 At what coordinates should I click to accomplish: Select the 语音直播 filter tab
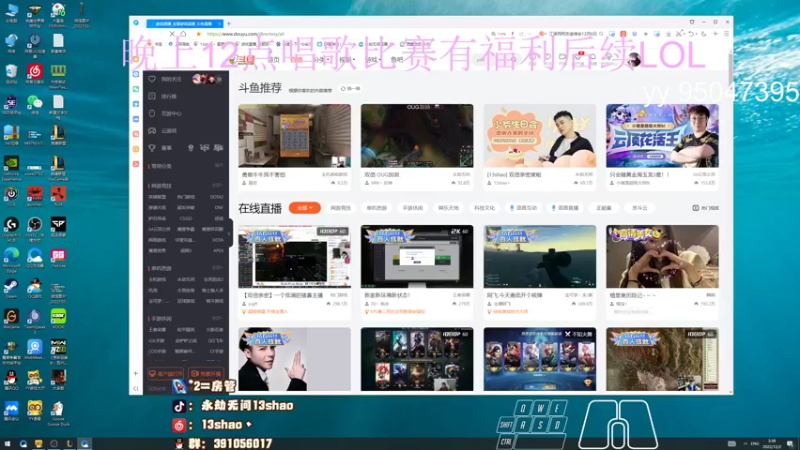(x=565, y=208)
